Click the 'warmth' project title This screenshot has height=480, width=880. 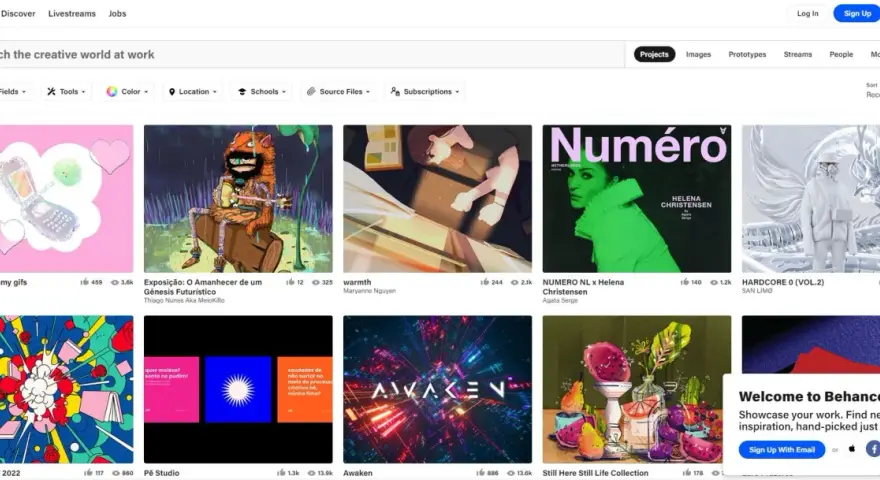tap(357, 282)
